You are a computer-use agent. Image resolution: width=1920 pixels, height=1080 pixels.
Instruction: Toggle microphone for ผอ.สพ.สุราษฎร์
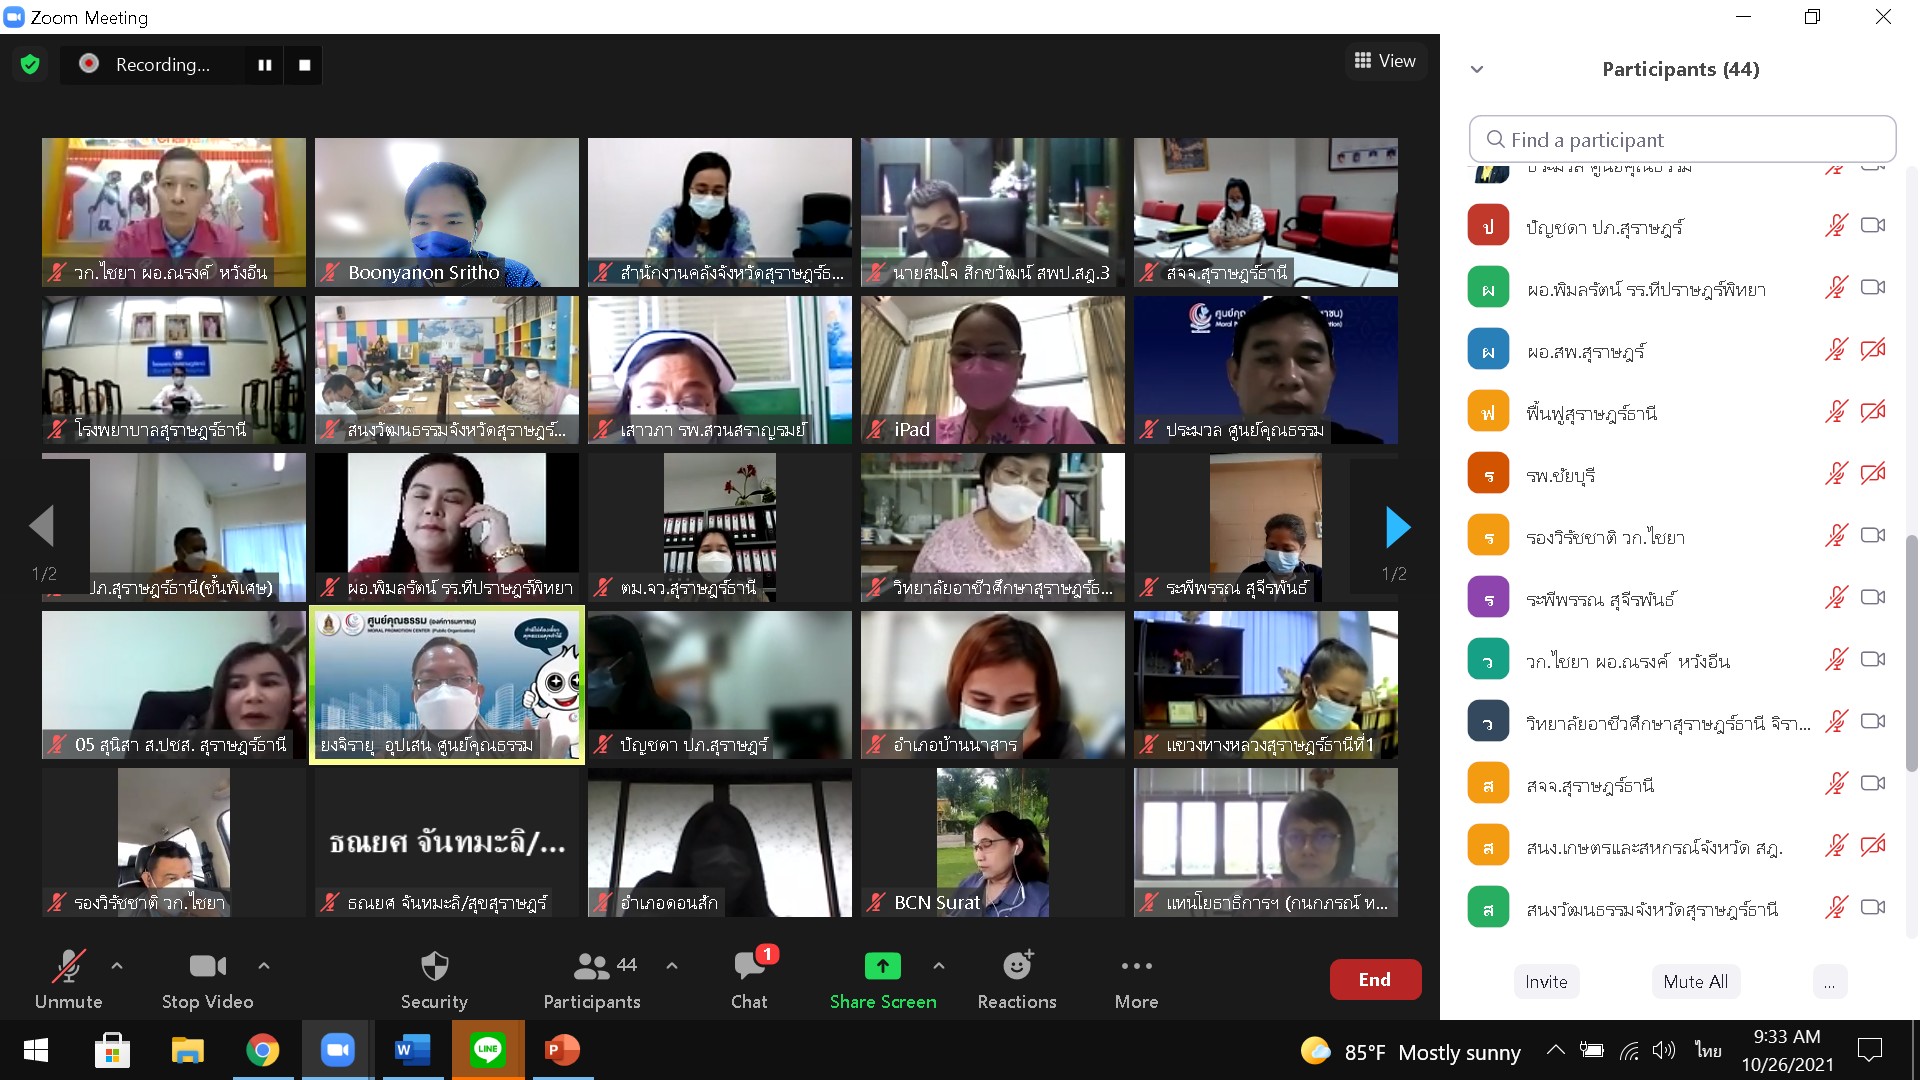click(1836, 350)
